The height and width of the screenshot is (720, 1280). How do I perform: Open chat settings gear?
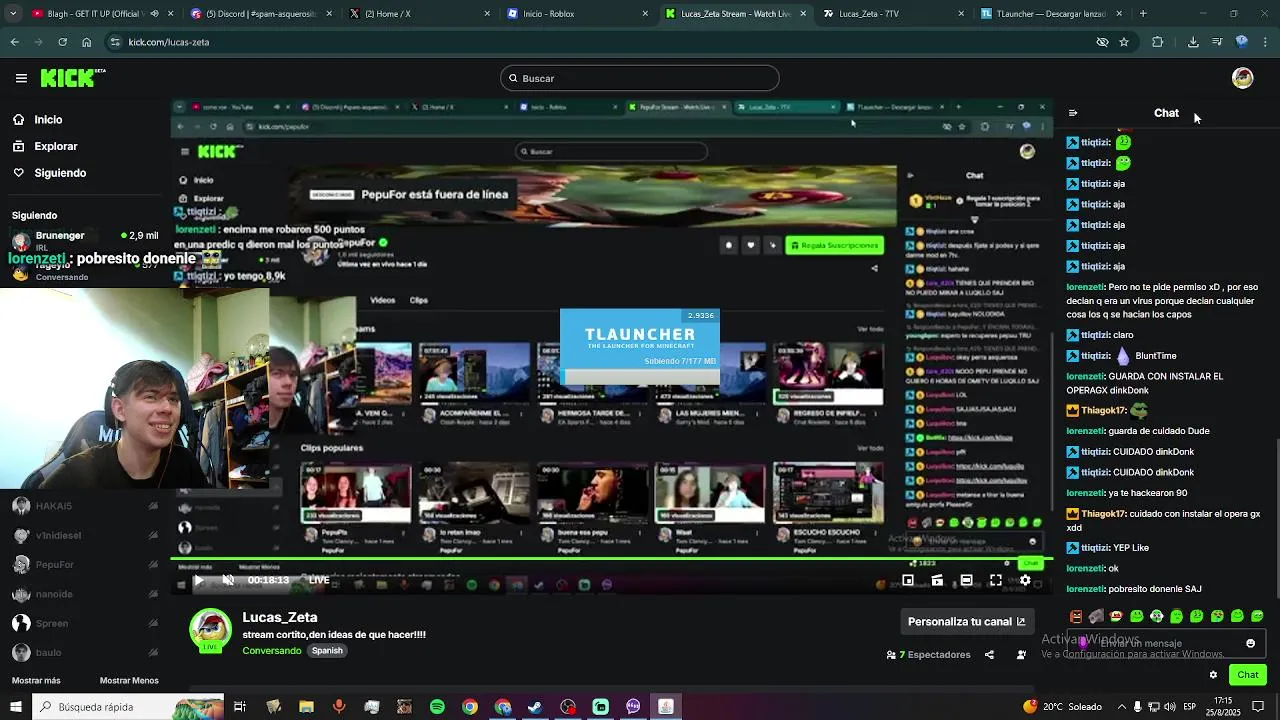(x=1213, y=675)
